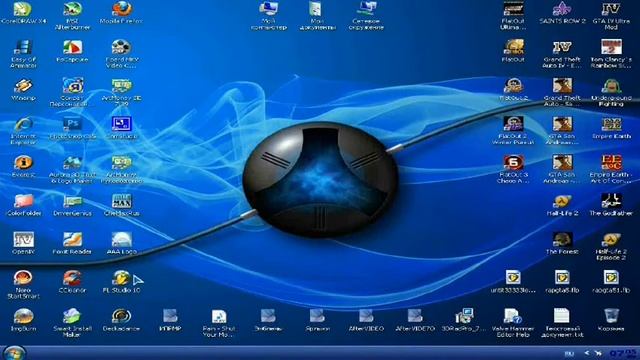This screenshot has width=640, height=360.
Task: Click the Windows Start orb
Action: coord(14,353)
